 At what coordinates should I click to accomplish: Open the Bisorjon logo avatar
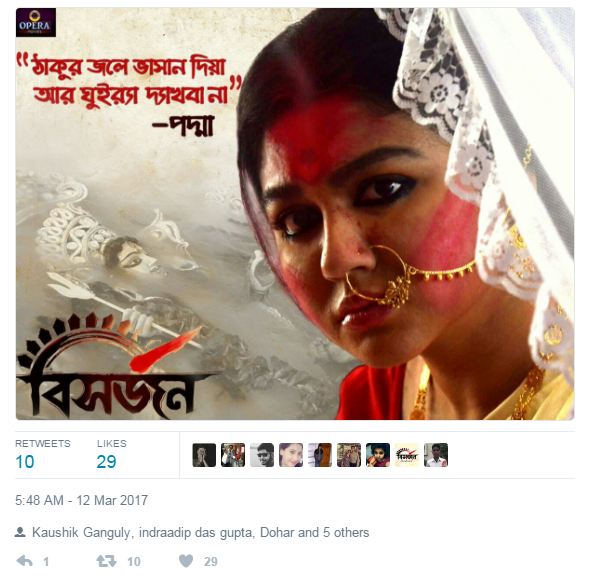(407, 455)
